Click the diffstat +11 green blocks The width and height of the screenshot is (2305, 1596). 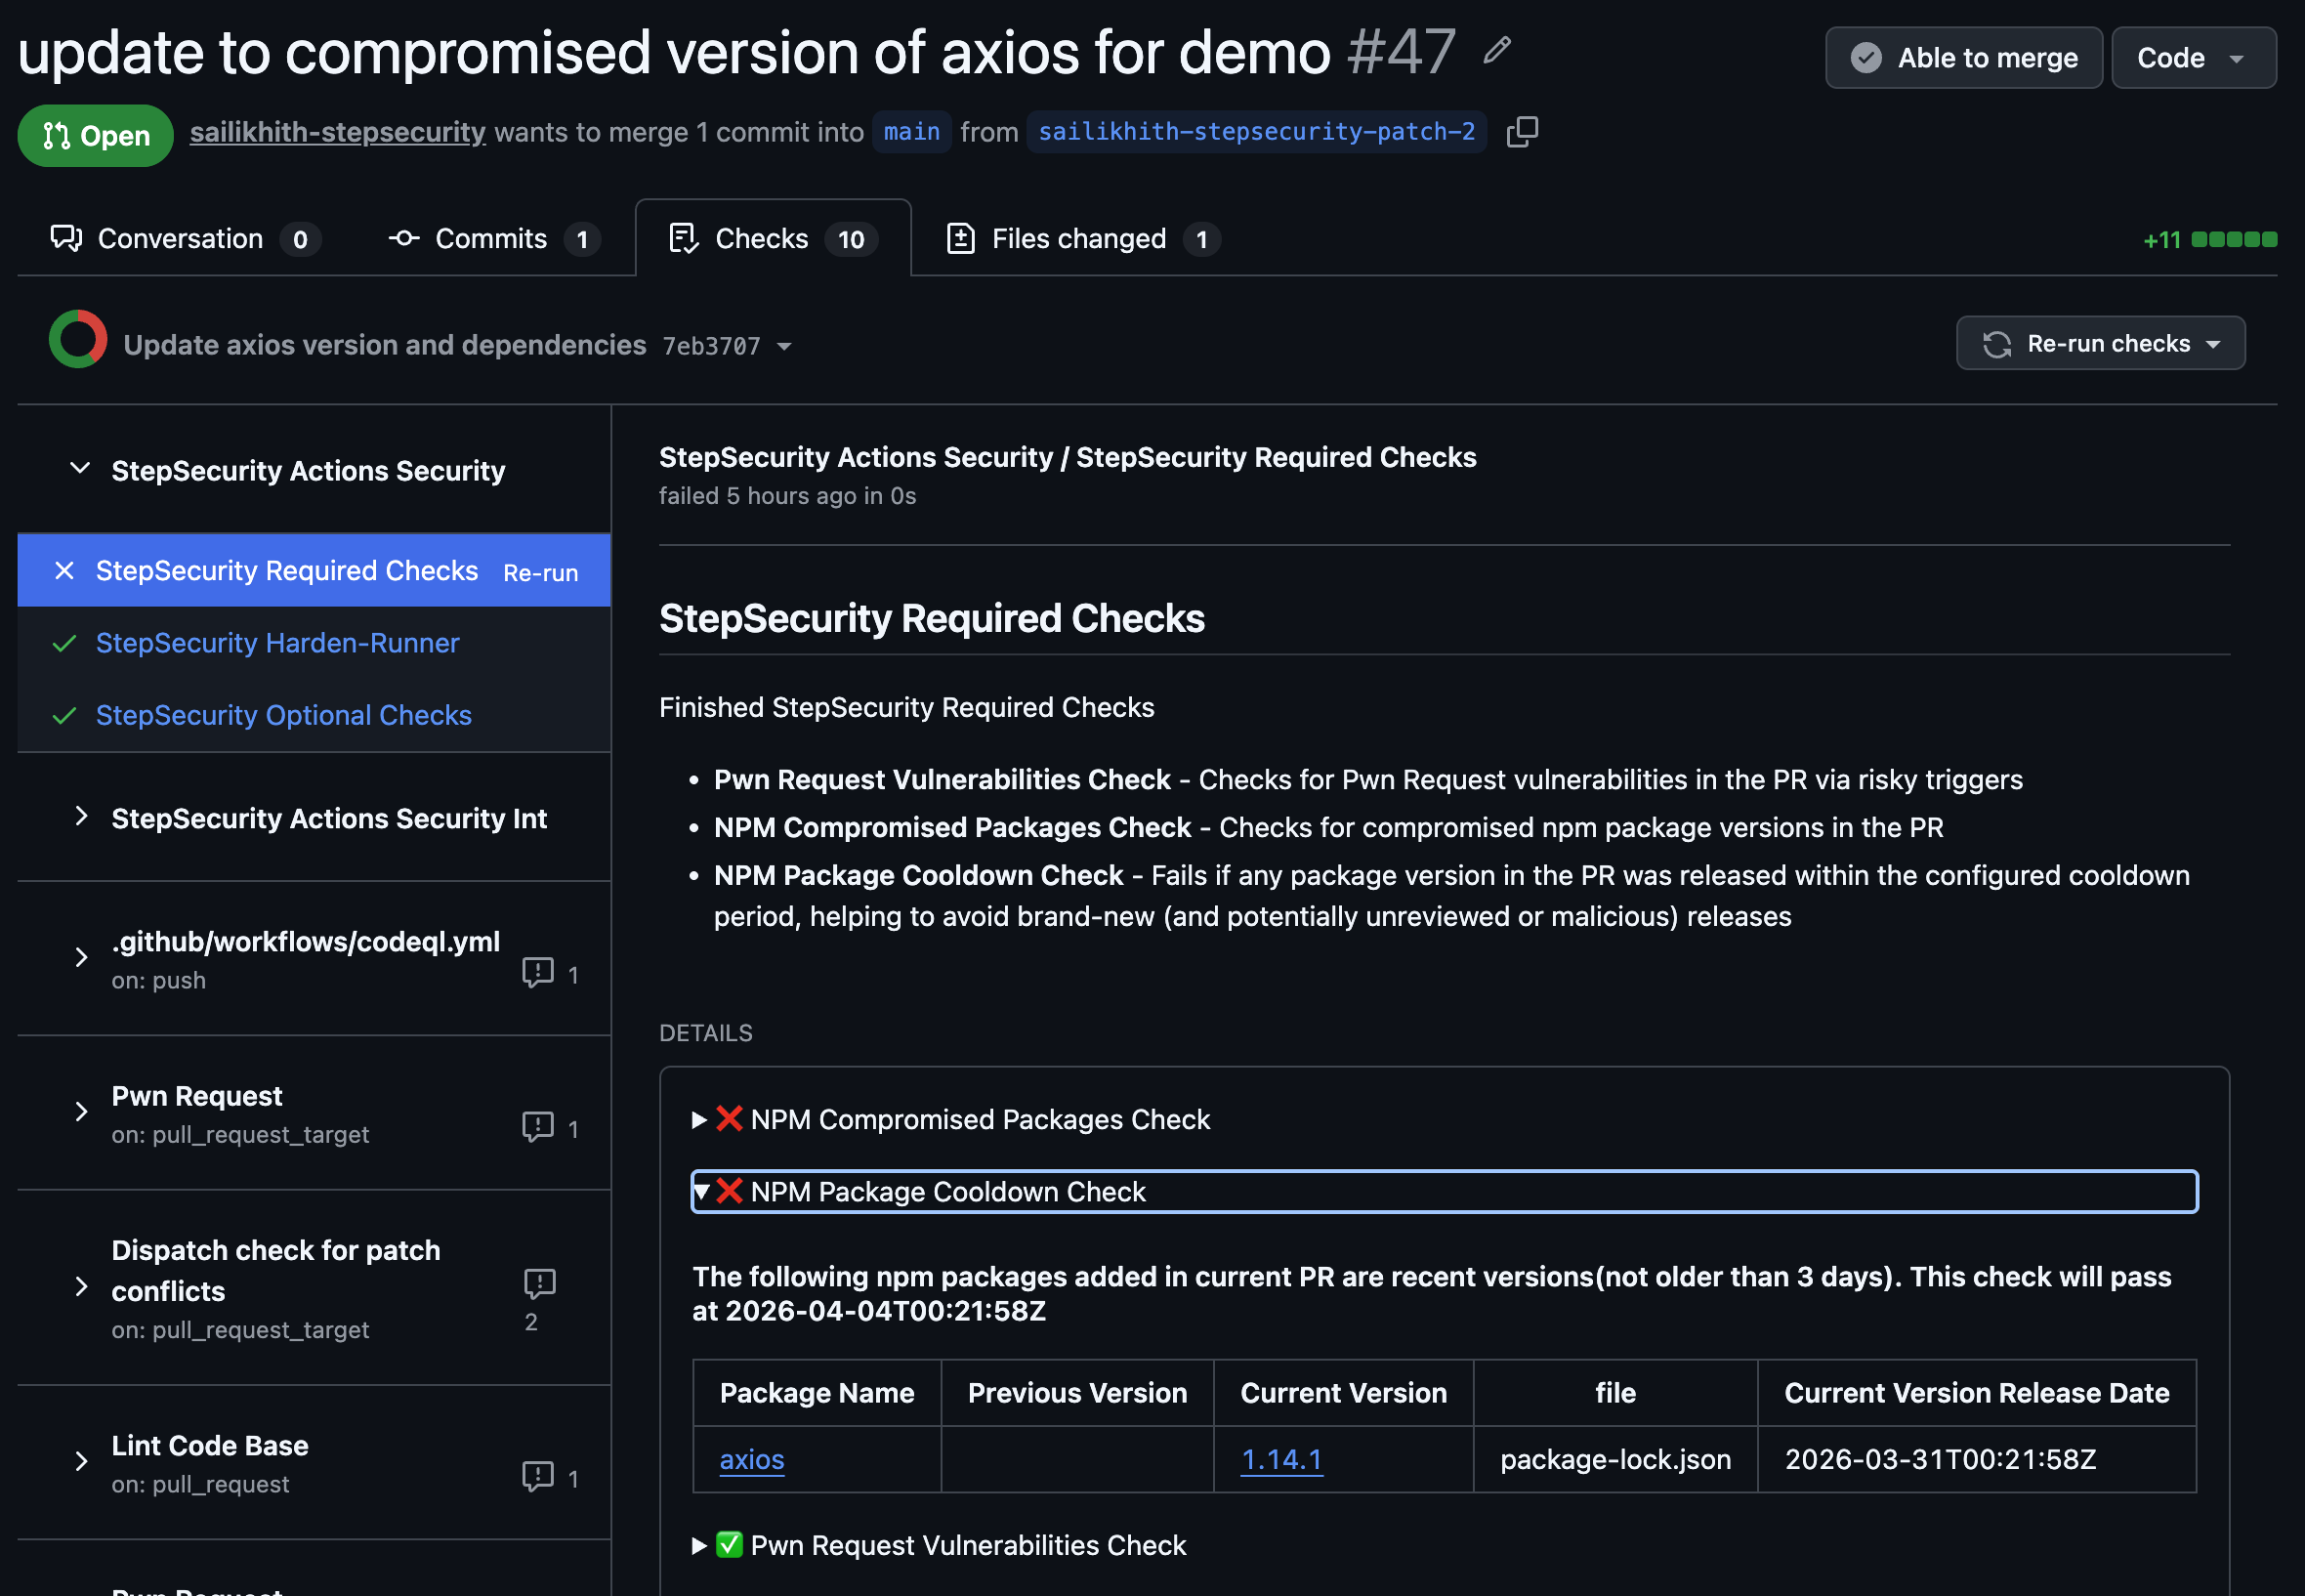2233,239
